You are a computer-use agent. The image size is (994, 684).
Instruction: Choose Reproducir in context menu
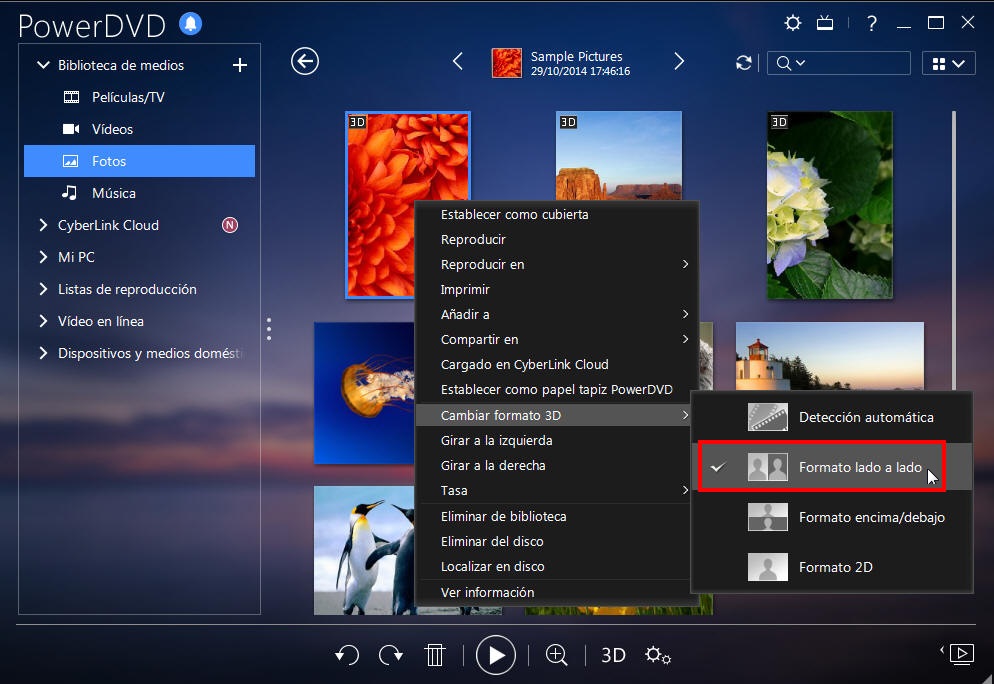[557, 240]
